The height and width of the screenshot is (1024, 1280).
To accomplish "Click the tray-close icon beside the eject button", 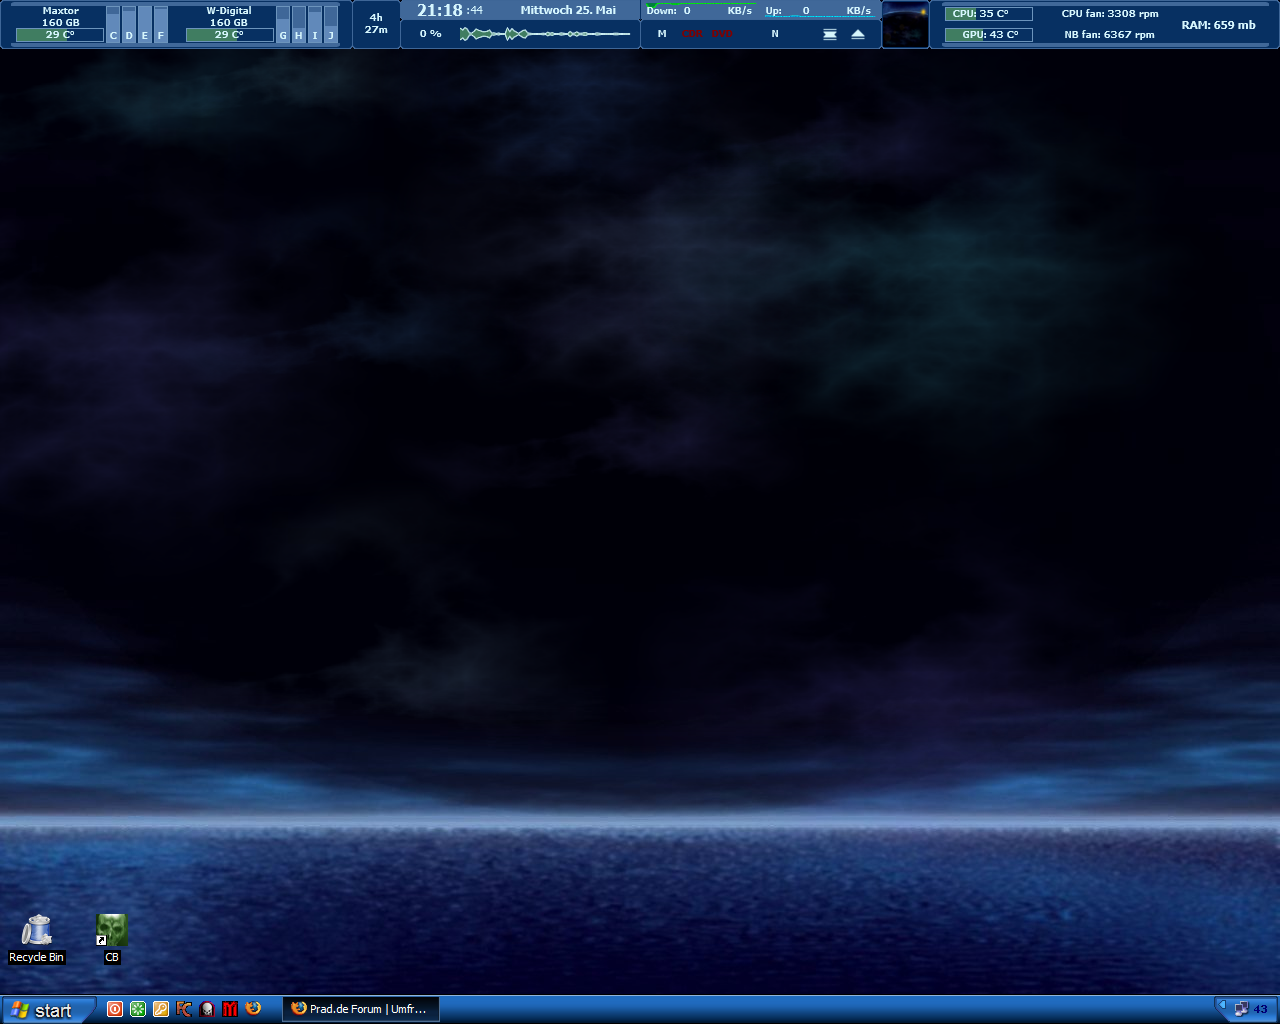I will pos(830,34).
